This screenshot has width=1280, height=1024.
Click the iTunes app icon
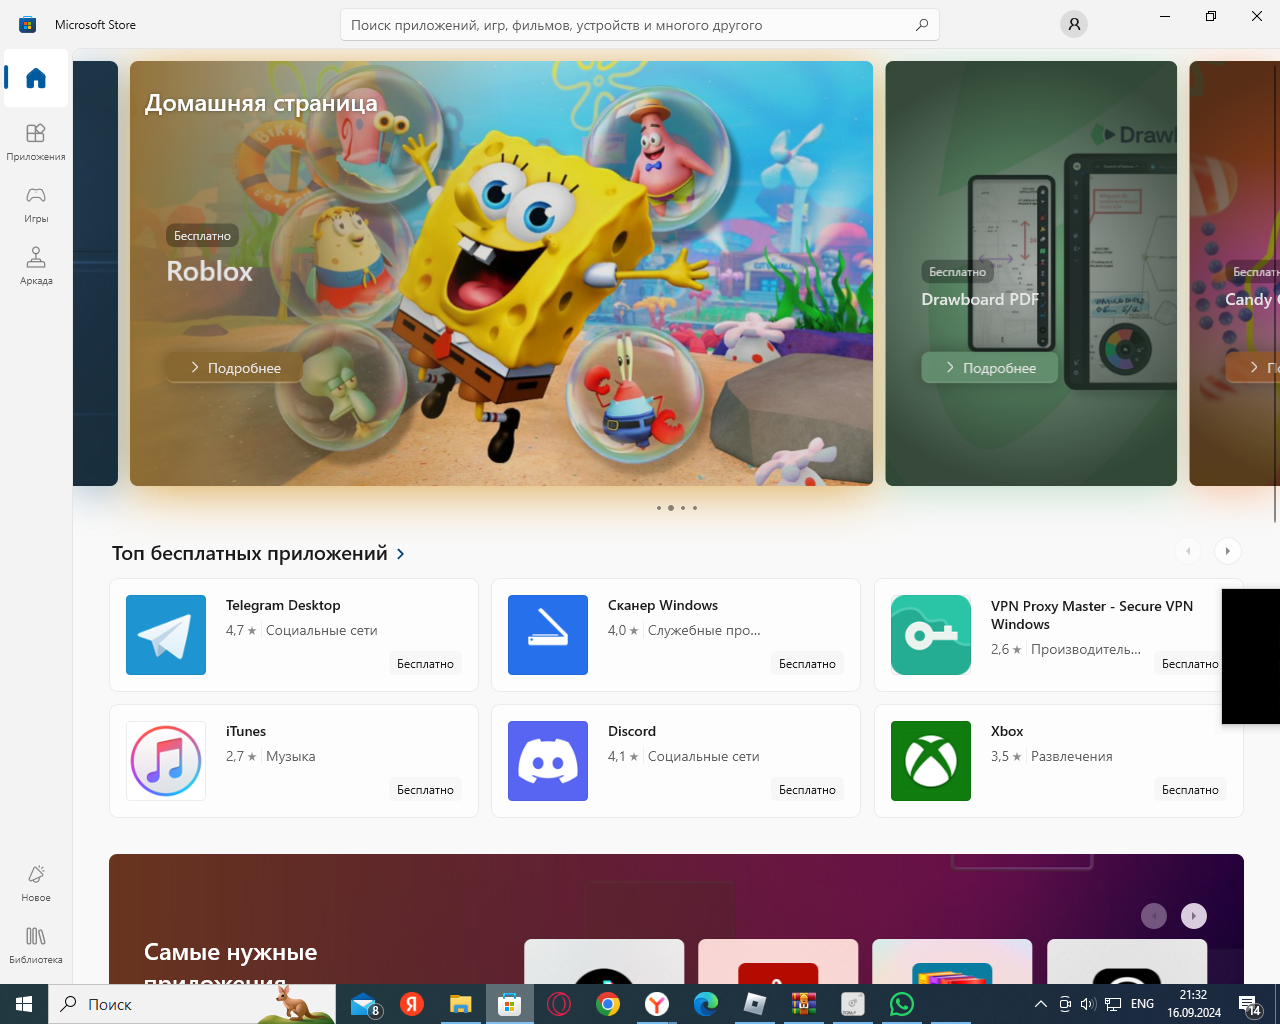pyautogui.click(x=166, y=761)
